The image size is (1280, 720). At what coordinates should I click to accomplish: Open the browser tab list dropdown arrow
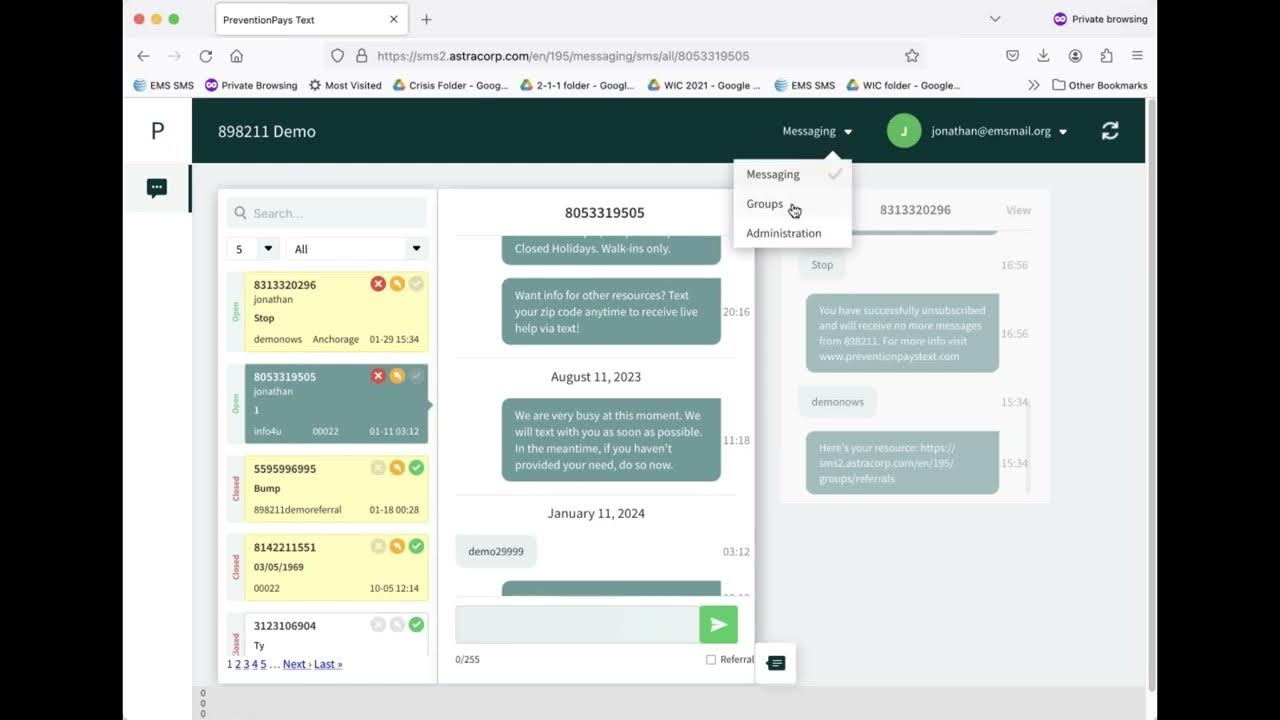[x=994, y=19]
